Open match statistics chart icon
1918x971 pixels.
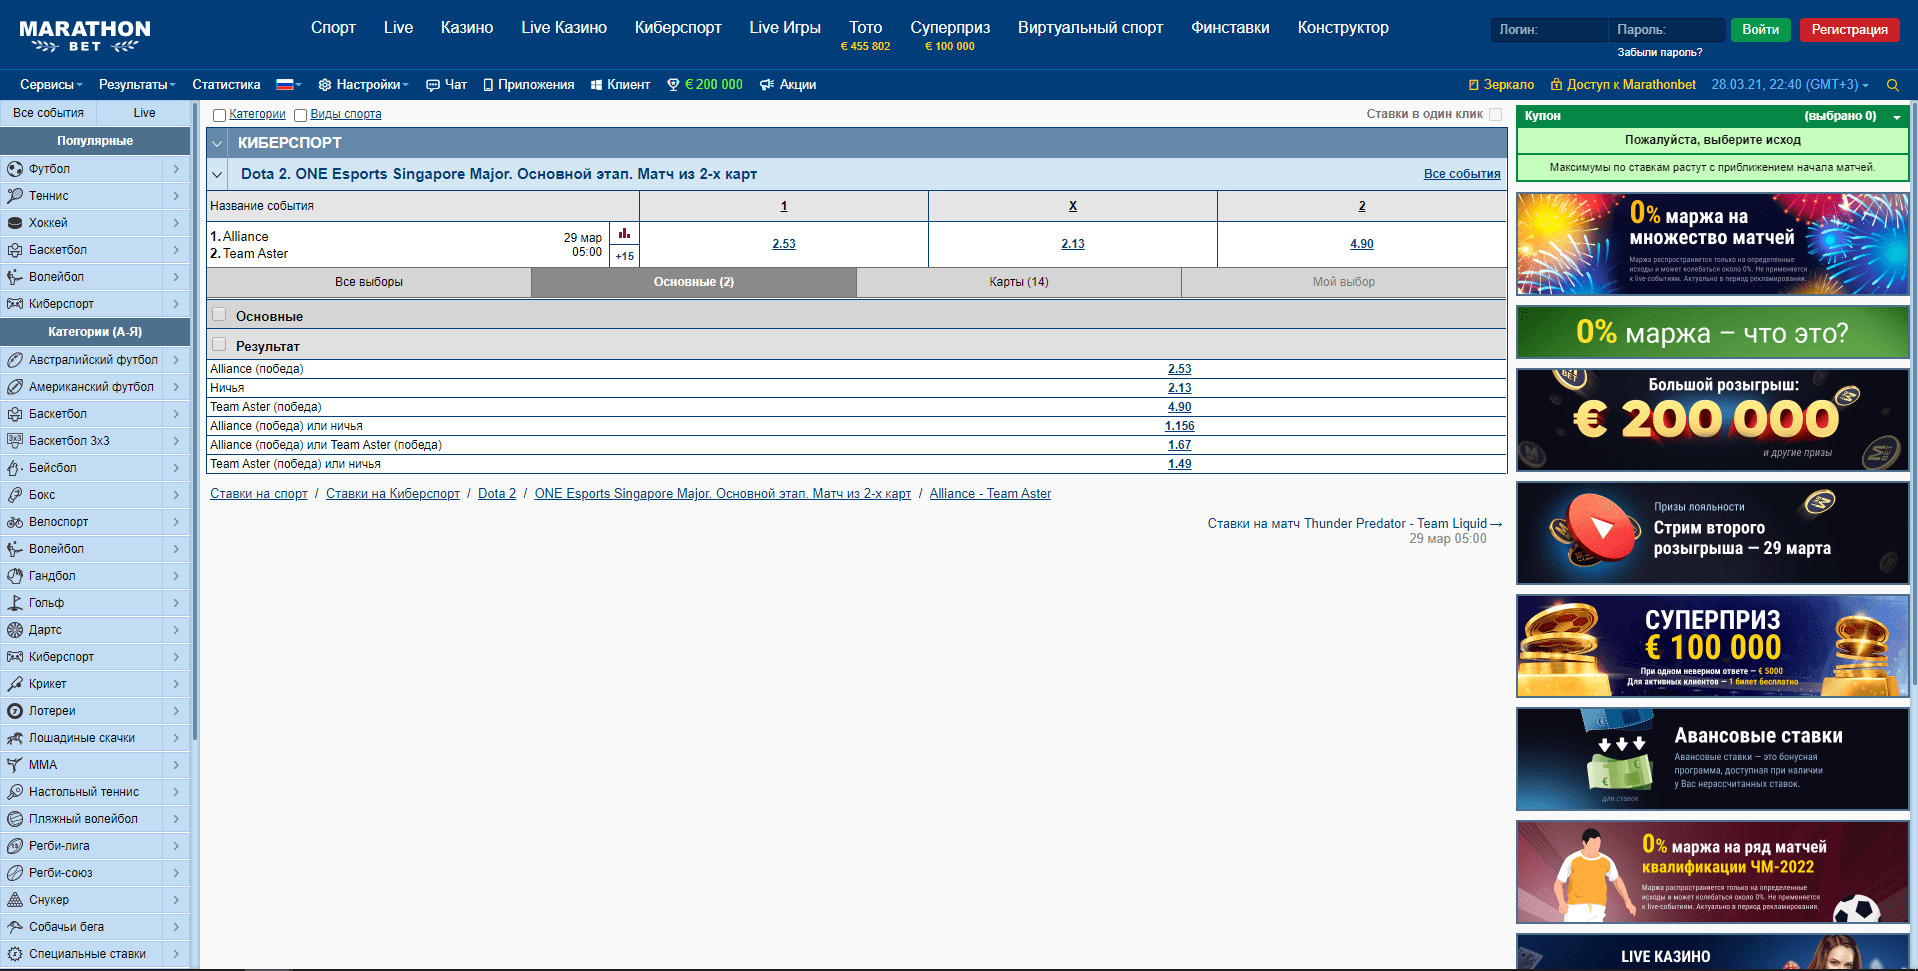(x=624, y=234)
